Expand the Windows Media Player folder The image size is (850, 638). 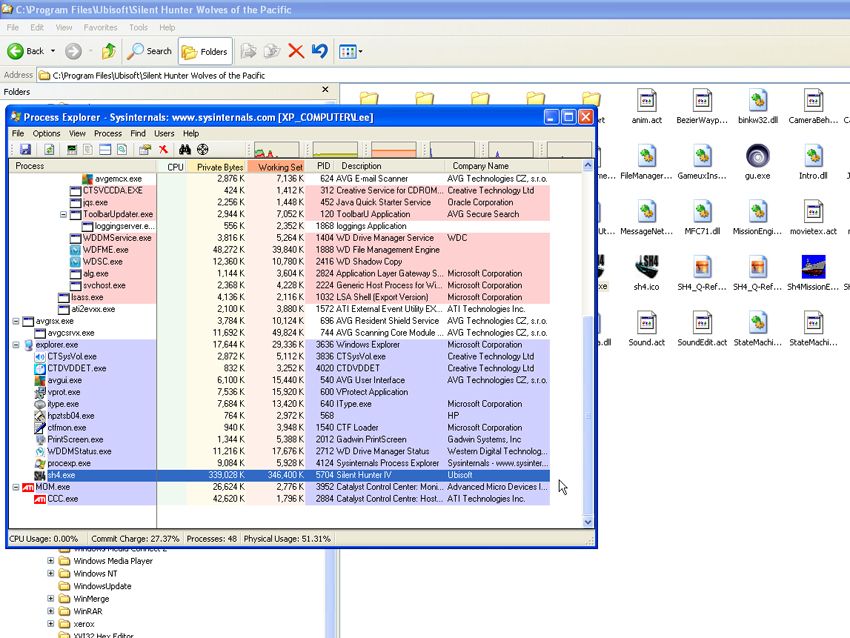coord(50,560)
